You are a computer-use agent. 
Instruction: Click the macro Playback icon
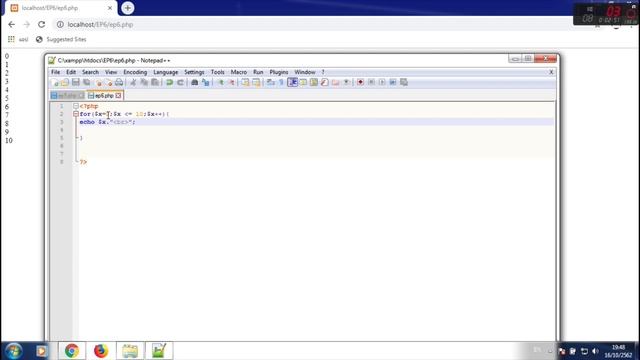tap(382, 82)
